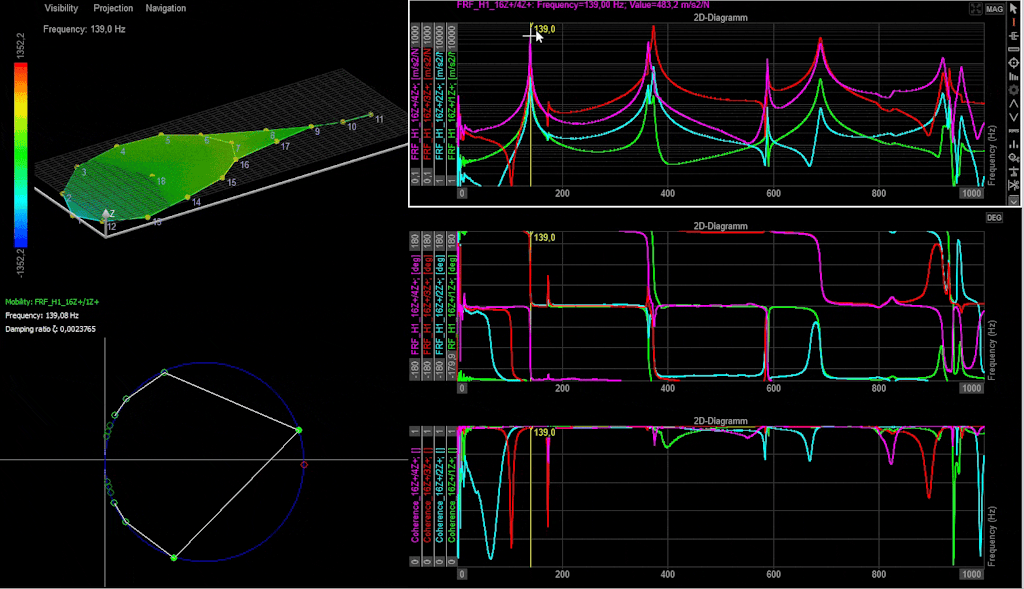Click the magnitude diagram frequency axis minimum 0
Viewport: 1024px width, 589px height.
[x=462, y=193]
